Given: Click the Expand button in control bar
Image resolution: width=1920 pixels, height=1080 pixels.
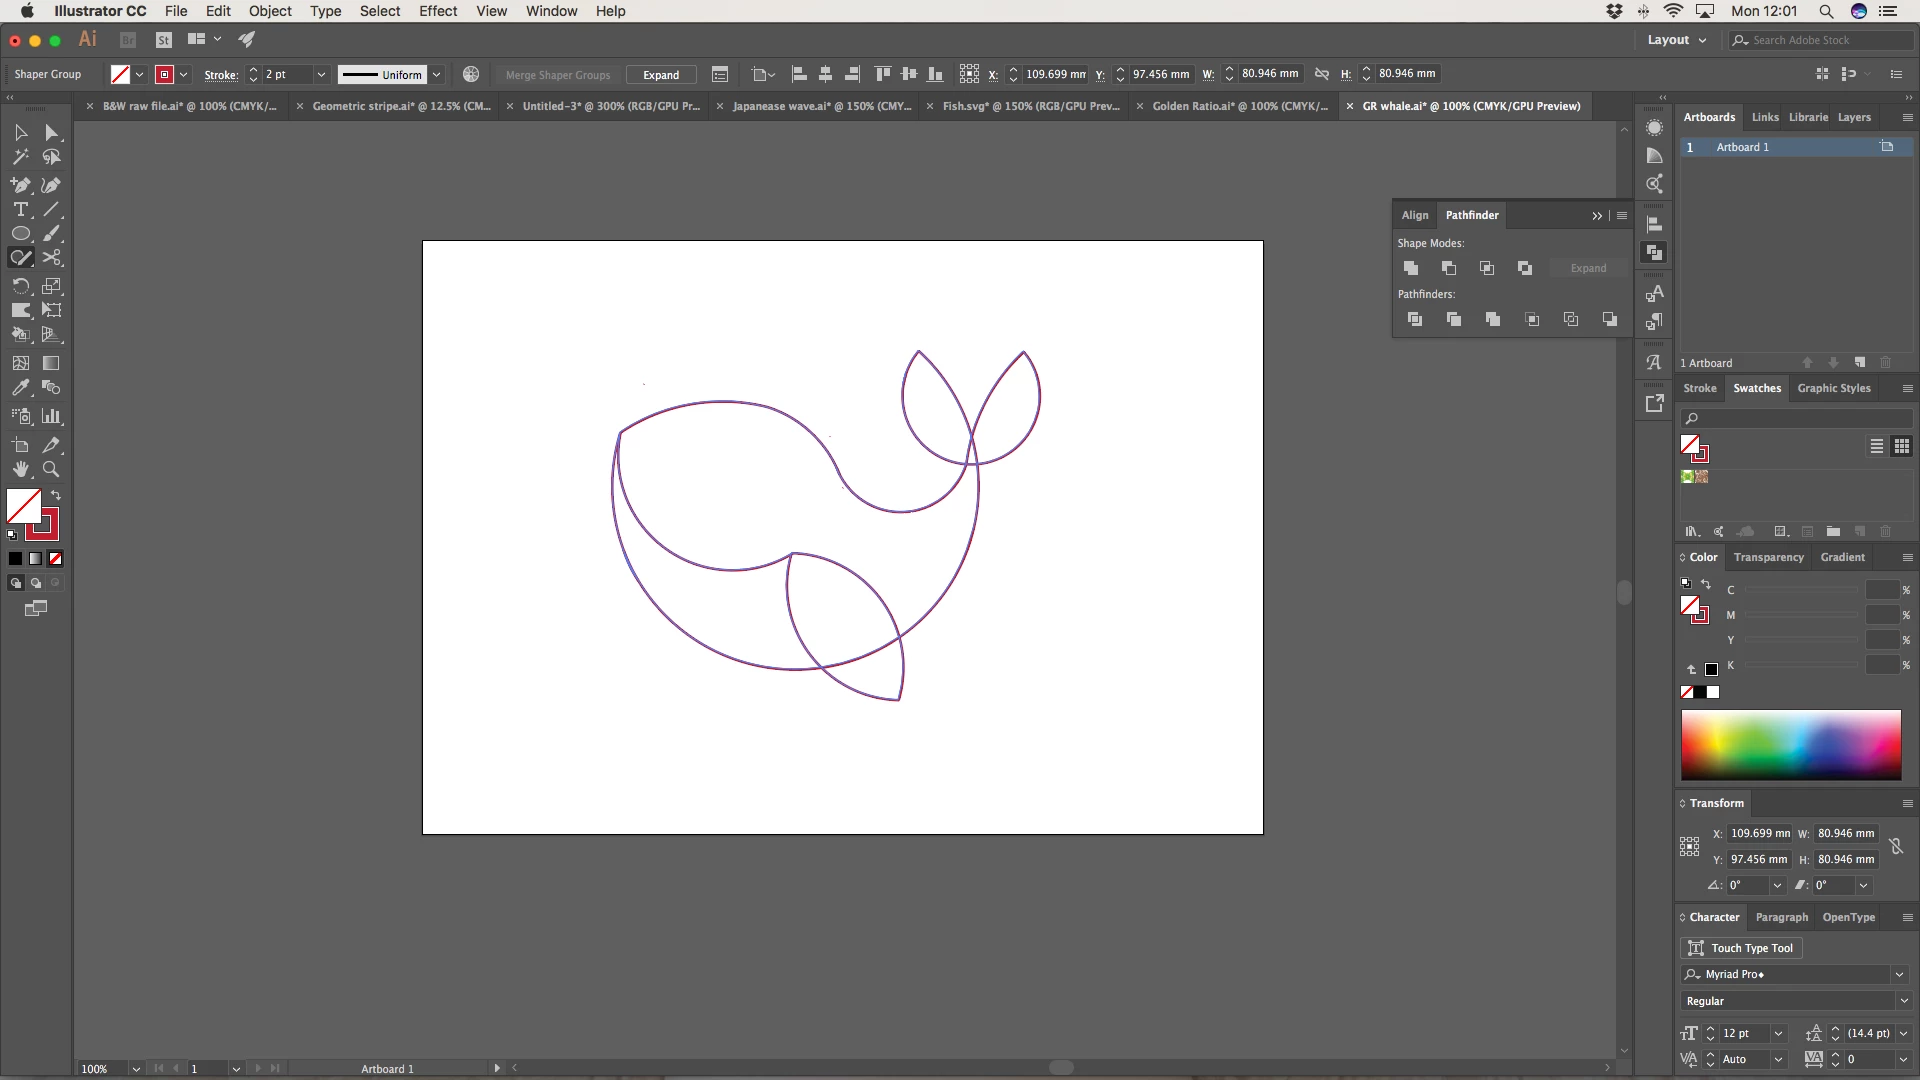Looking at the screenshot, I should [x=660, y=75].
